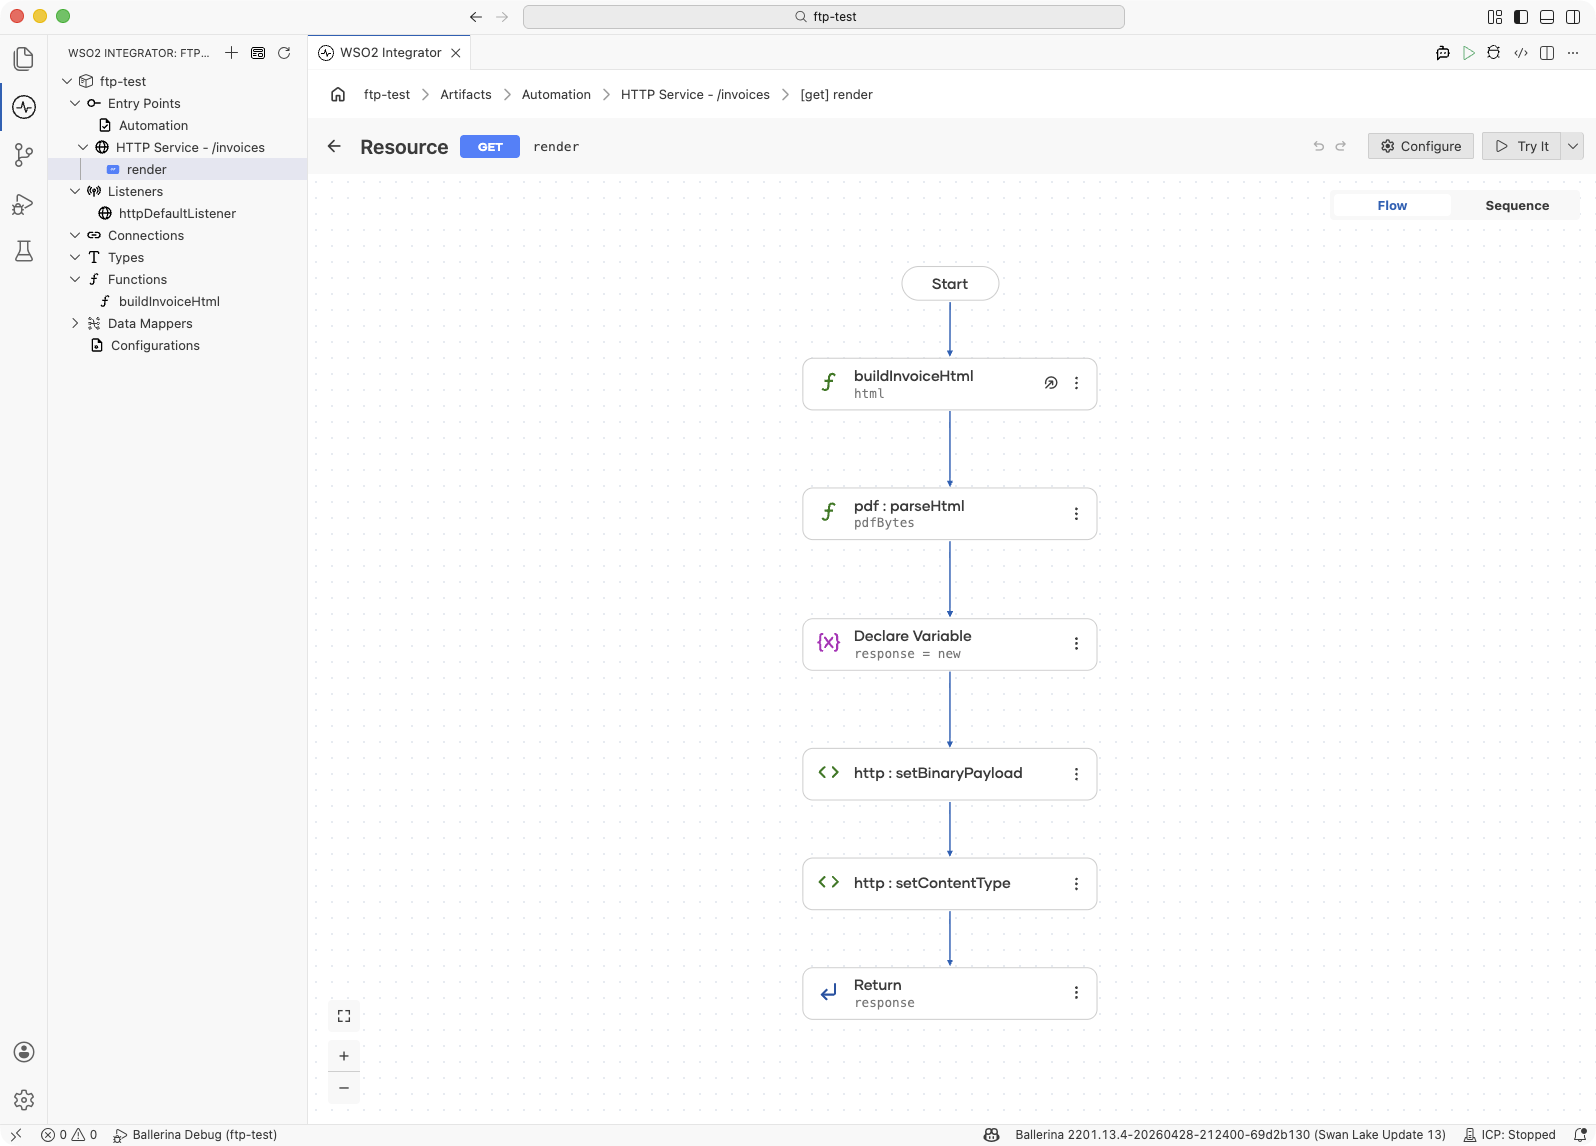Open Manage gear settings icon
The image size is (1596, 1146).
pos(24,1100)
